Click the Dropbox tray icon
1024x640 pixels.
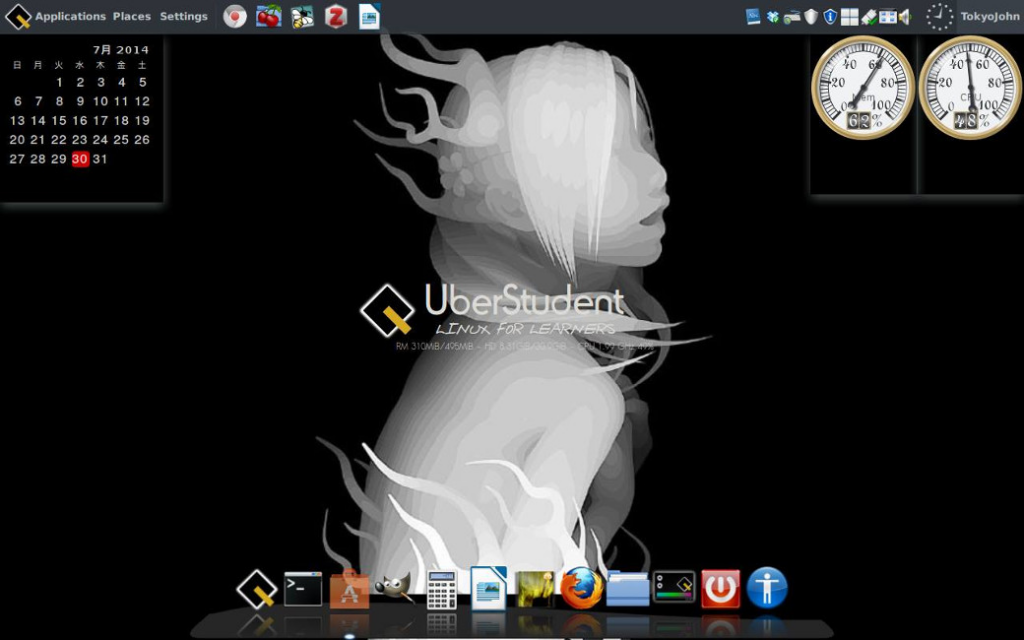click(x=772, y=16)
